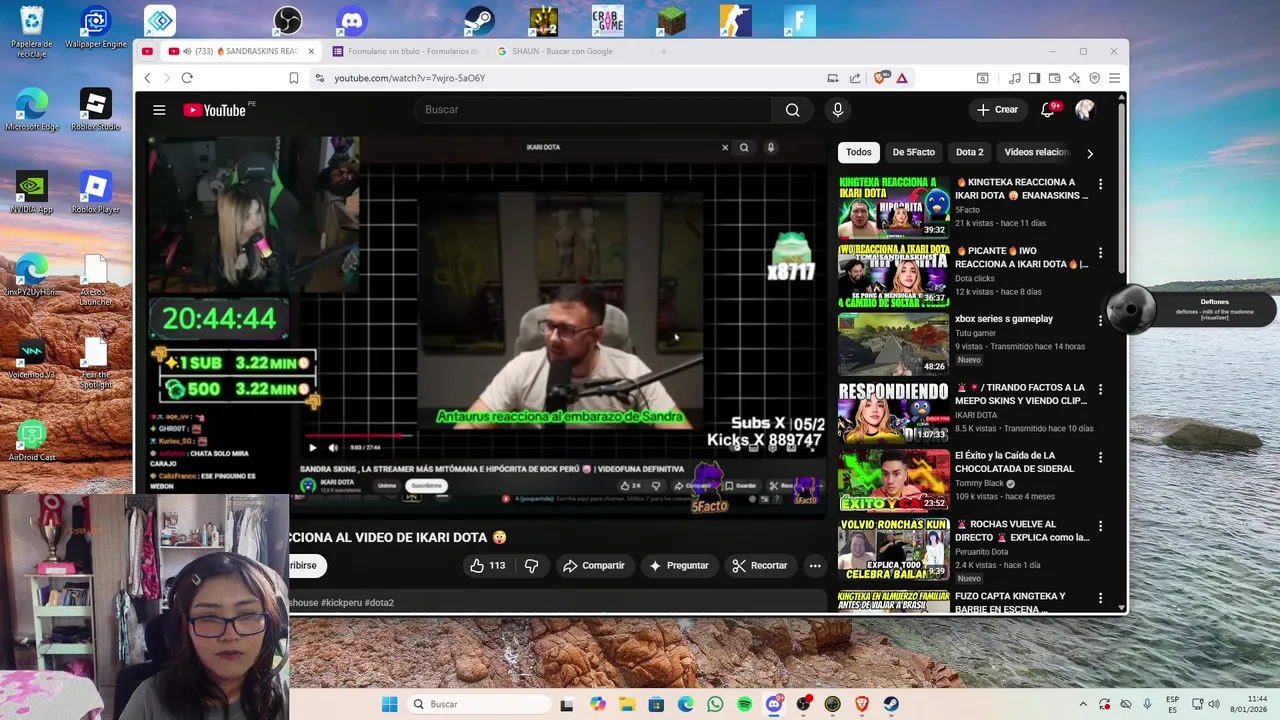Close the SANDRASKINS YouTube tab
The image size is (1280, 720).
(x=311, y=51)
